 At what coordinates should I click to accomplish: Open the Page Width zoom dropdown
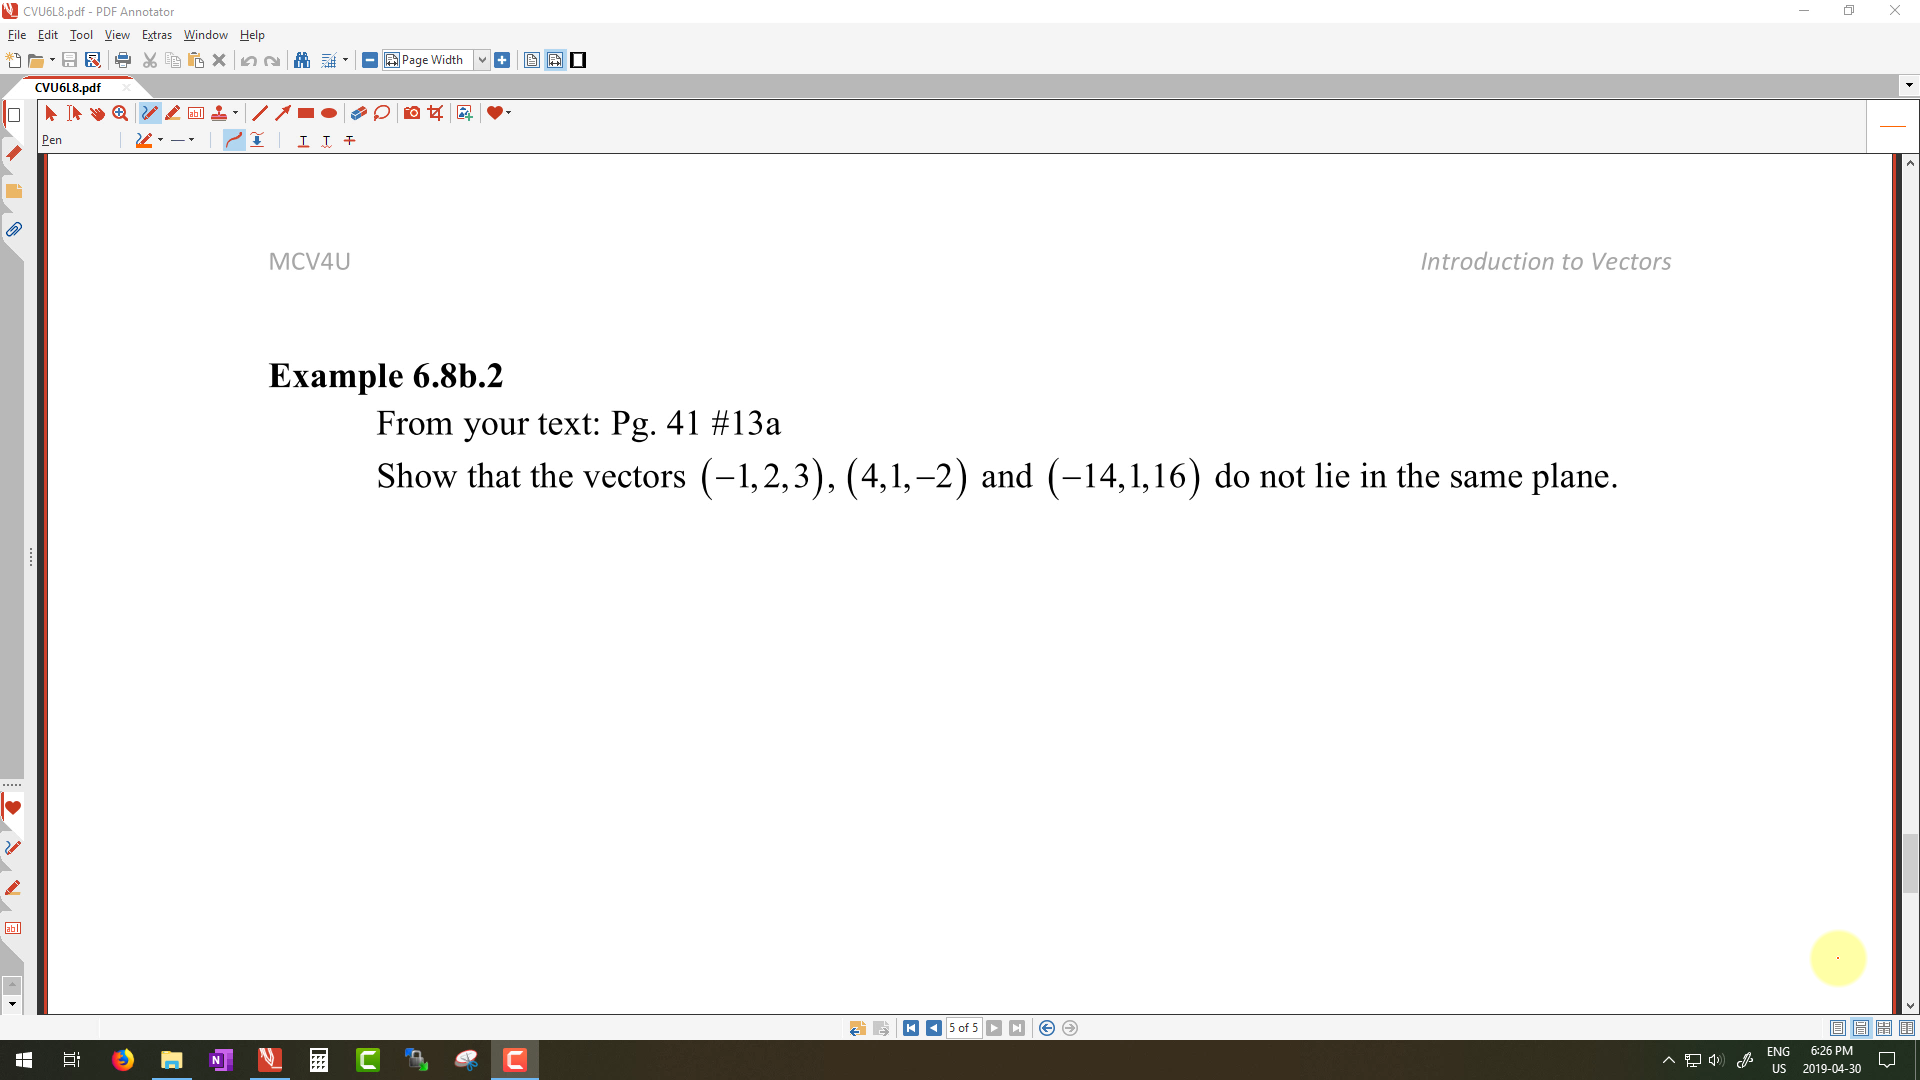click(x=482, y=60)
